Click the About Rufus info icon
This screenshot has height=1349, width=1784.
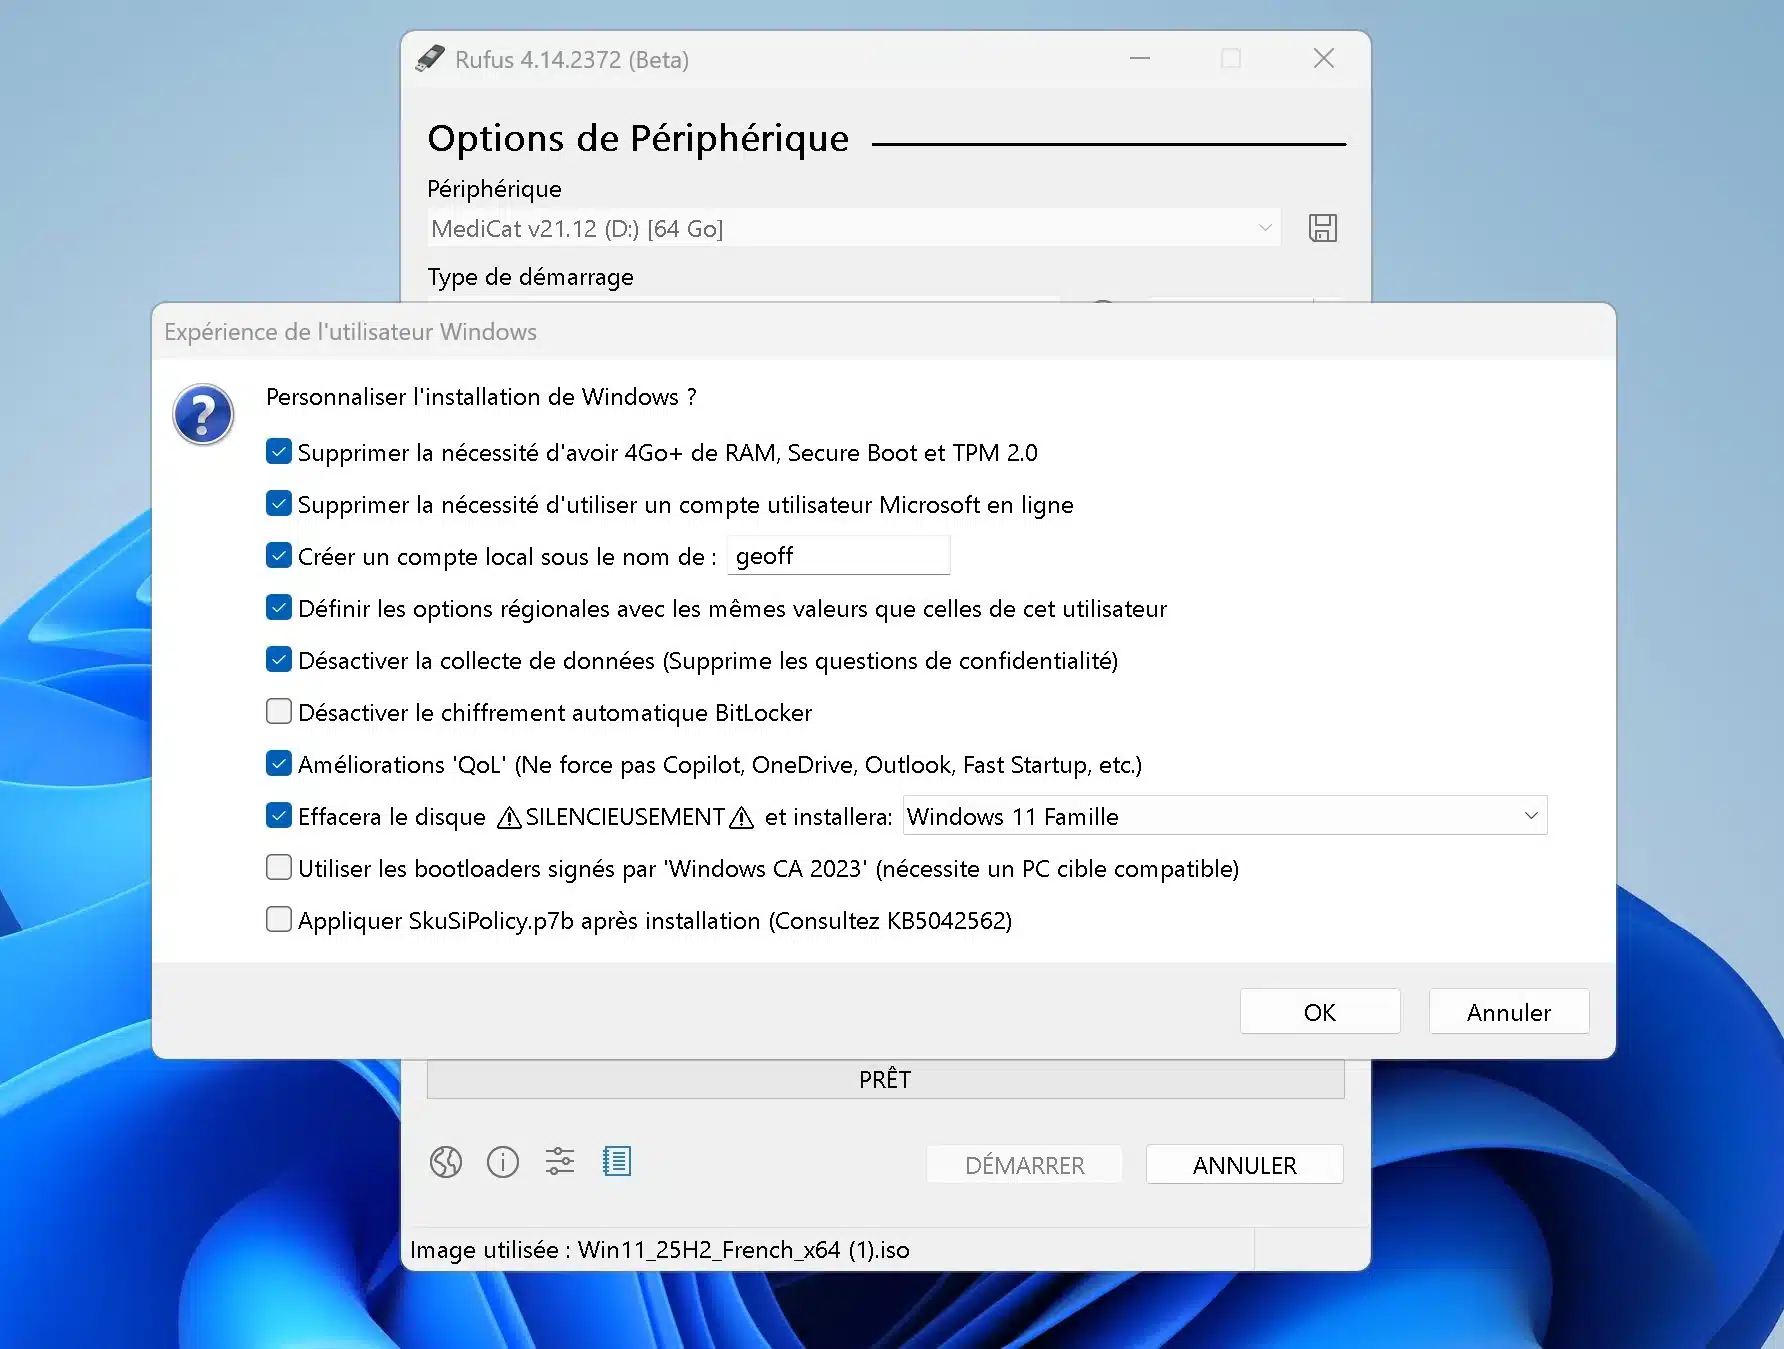pyautogui.click(x=503, y=1162)
